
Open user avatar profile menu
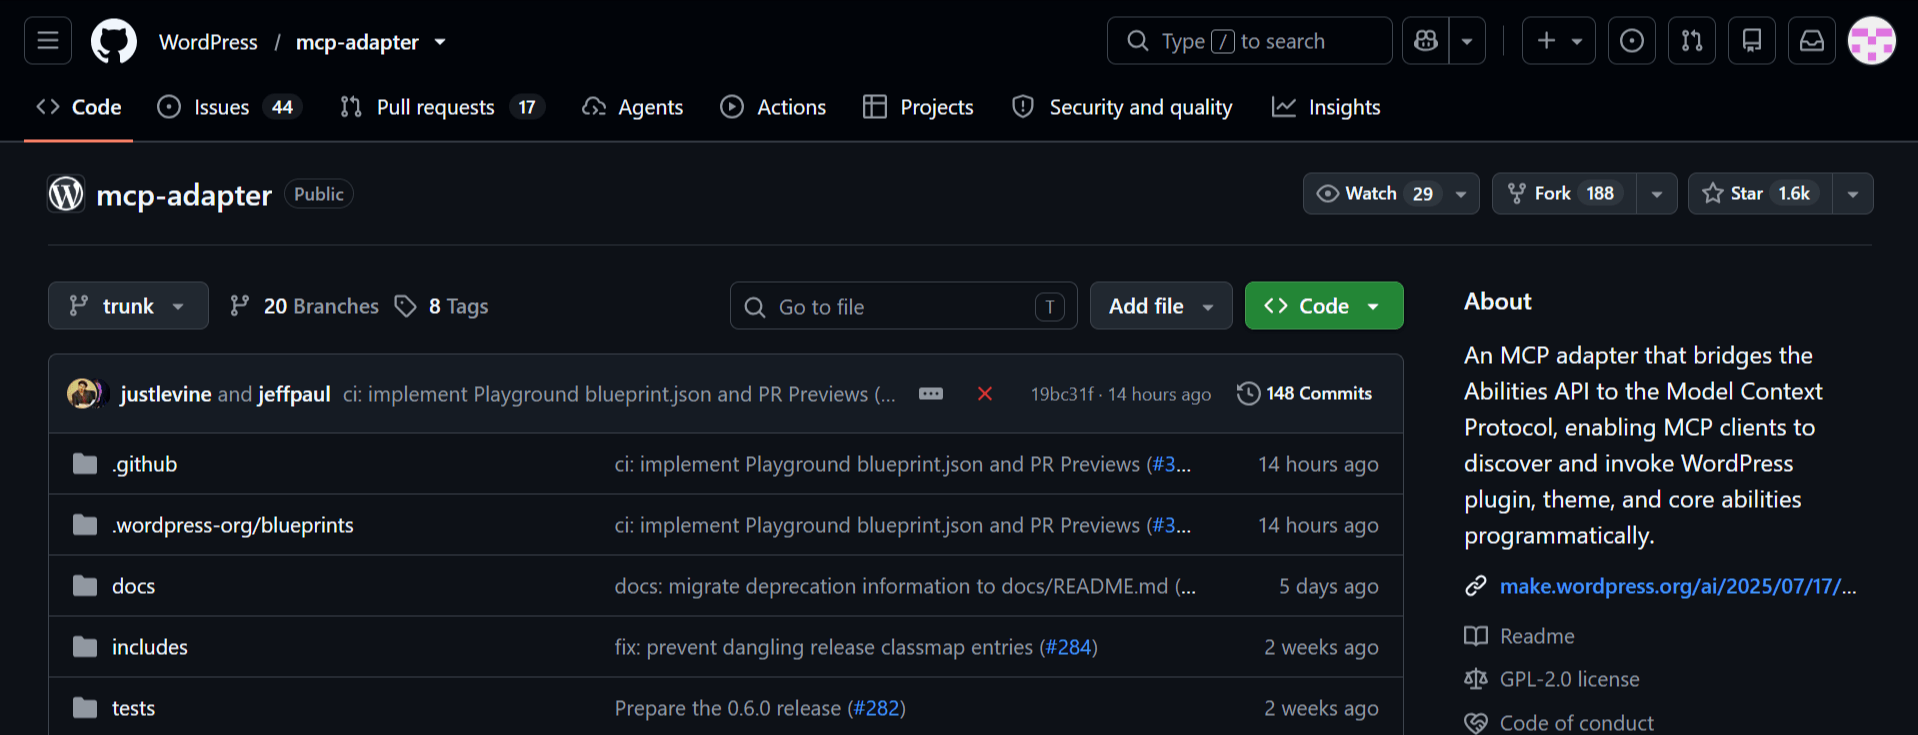[x=1872, y=41]
